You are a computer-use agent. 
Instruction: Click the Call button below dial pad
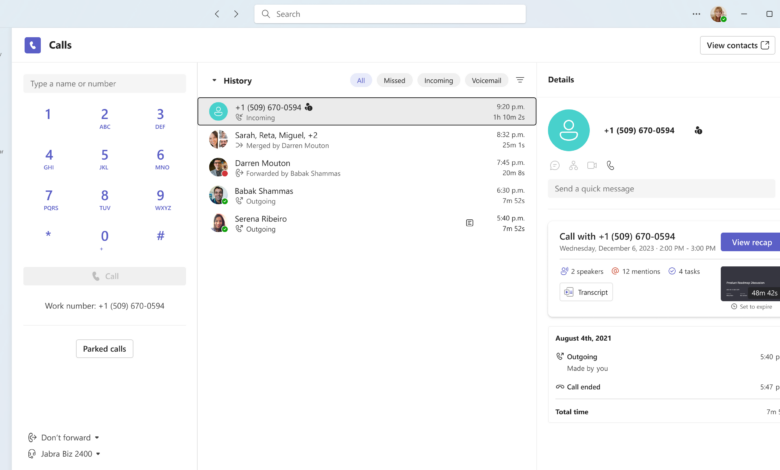coord(104,276)
